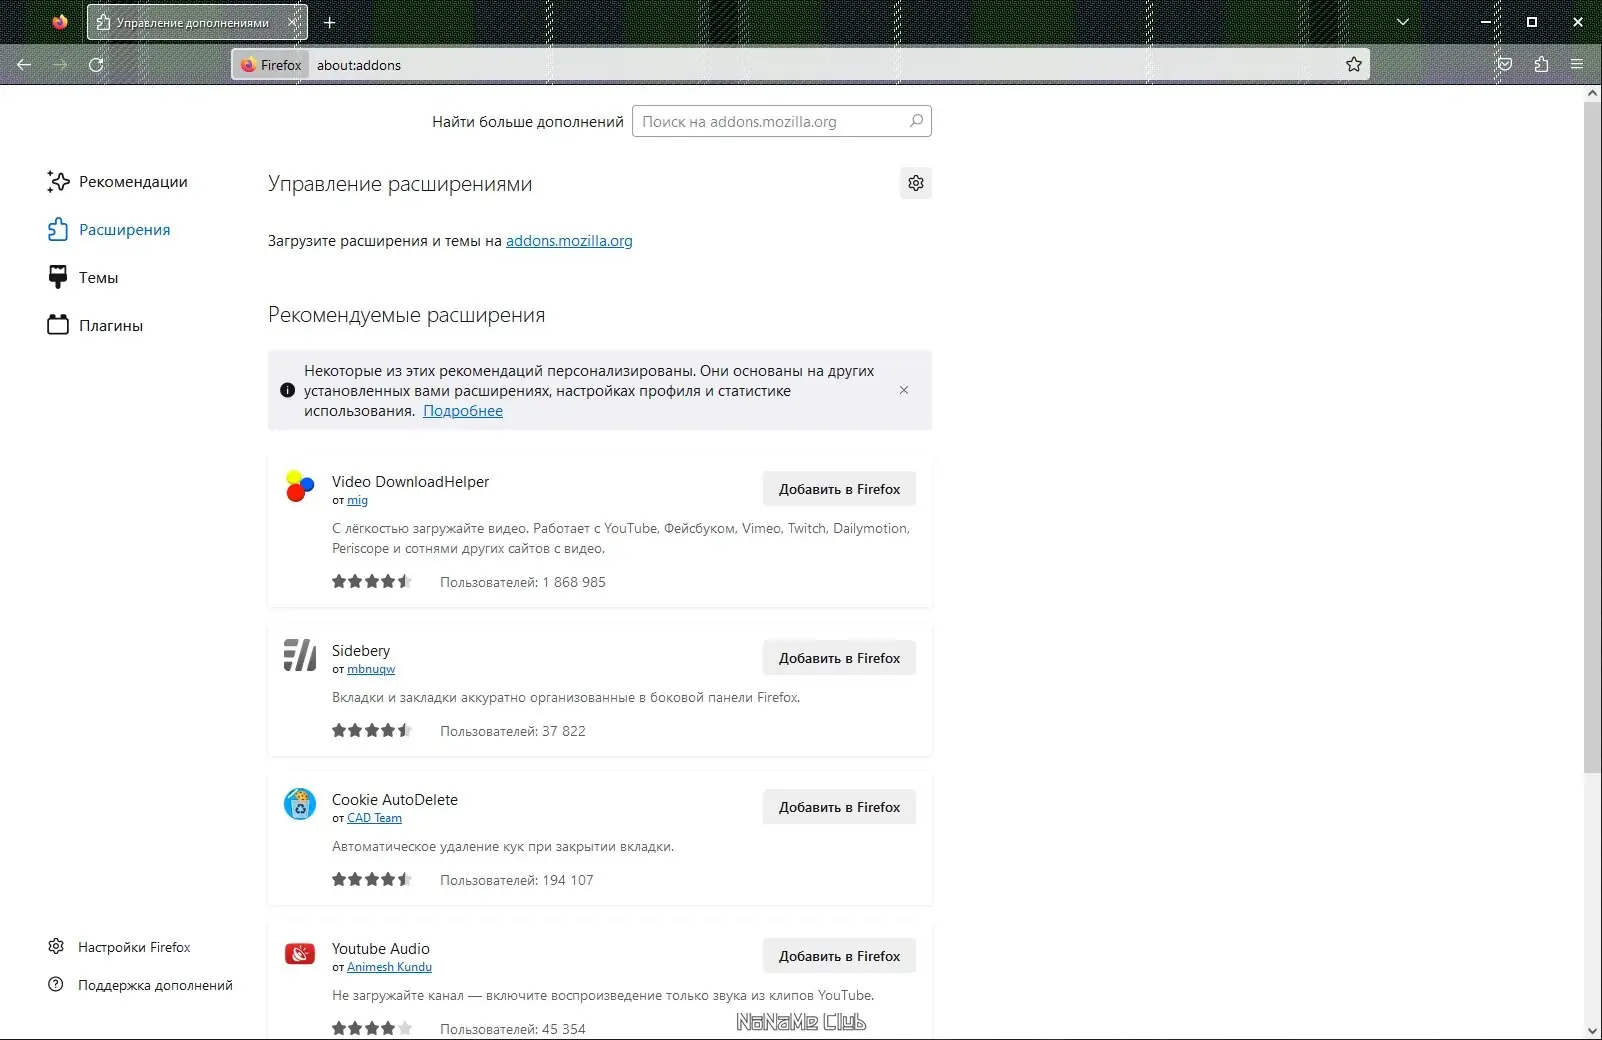Dismiss the personalized recommendations notice

pos(904,390)
